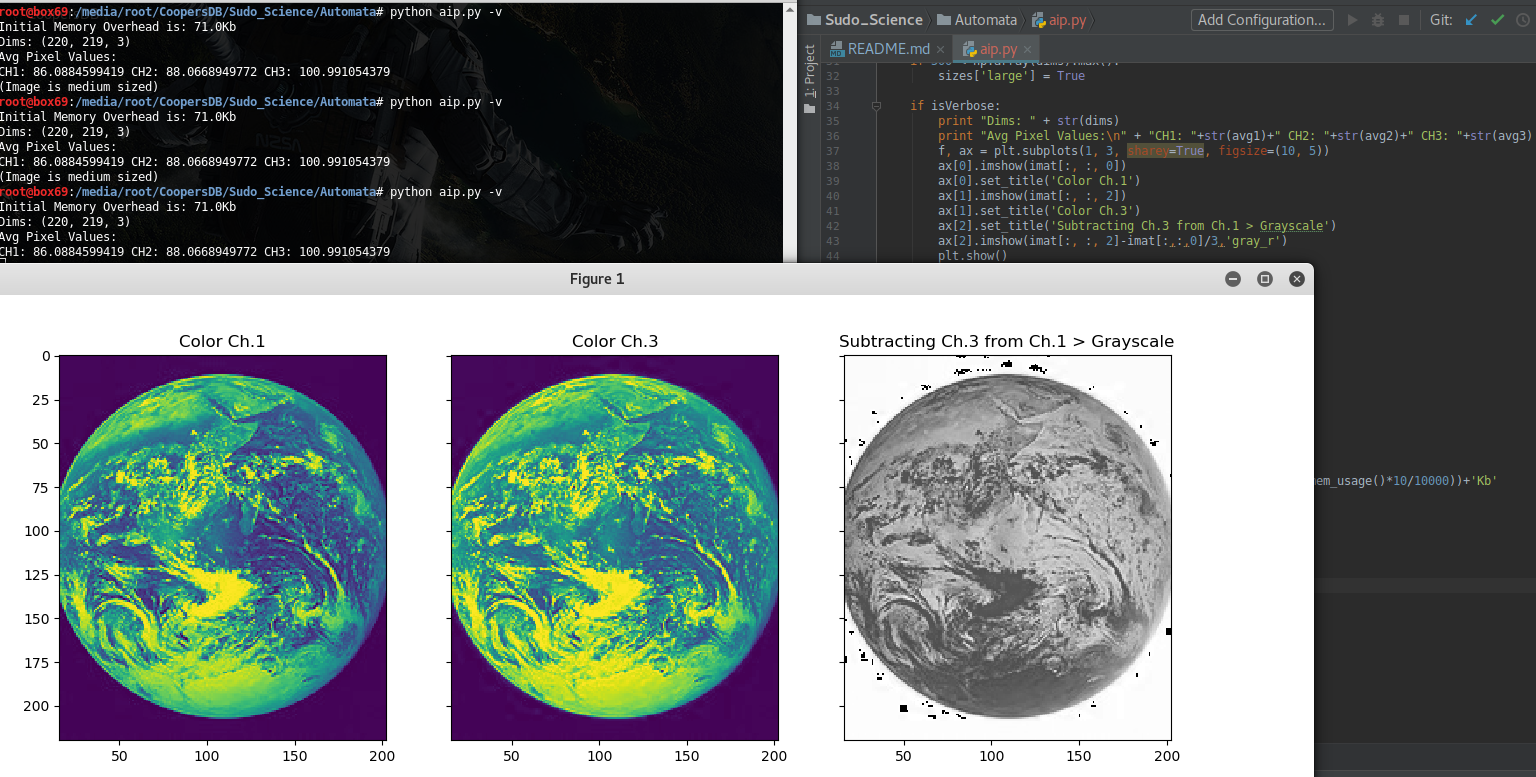The width and height of the screenshot is (1536, 777).
Task: Close the README.md editor tab
Action: click(942, 49)
